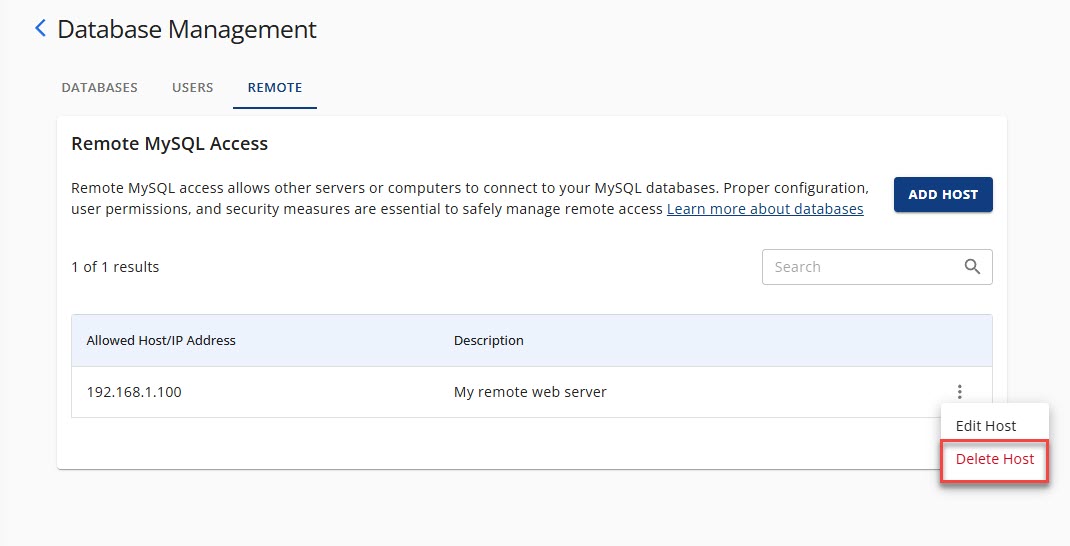This screenshot has height=546, width=1070.
Task: Click the Remote MySQL Access heading
Action: (169, 144)
